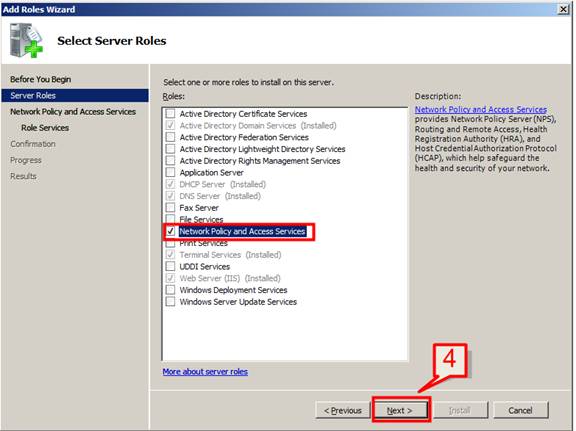Open Network Policy and Access Services description link

click(x=481, y=109)
